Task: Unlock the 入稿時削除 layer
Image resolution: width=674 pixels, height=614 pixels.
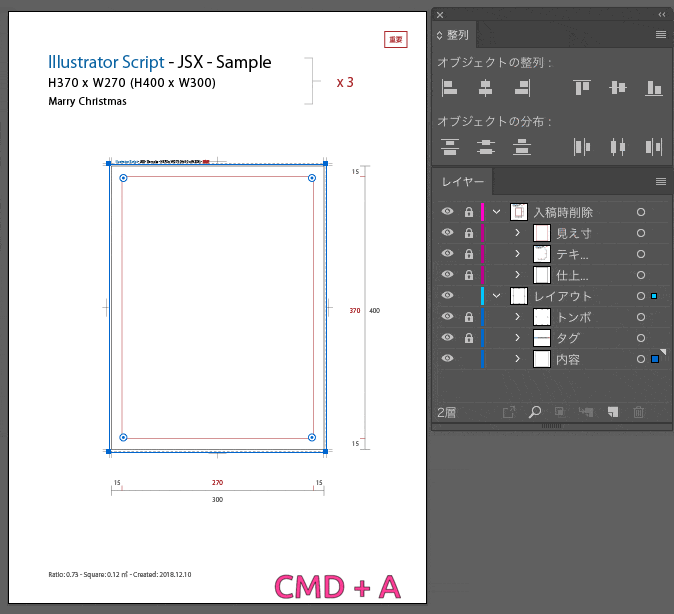Action: (x=469, y=212)
